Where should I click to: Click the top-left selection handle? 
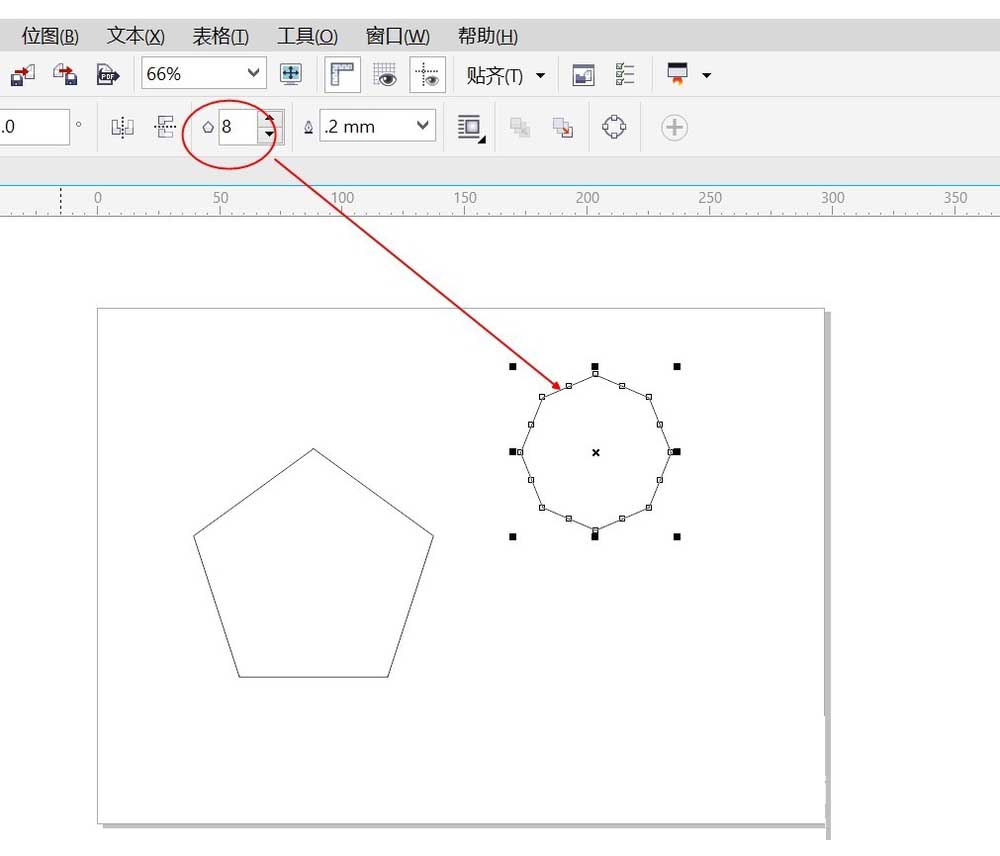pyautogui.click(x=513, y=367)
